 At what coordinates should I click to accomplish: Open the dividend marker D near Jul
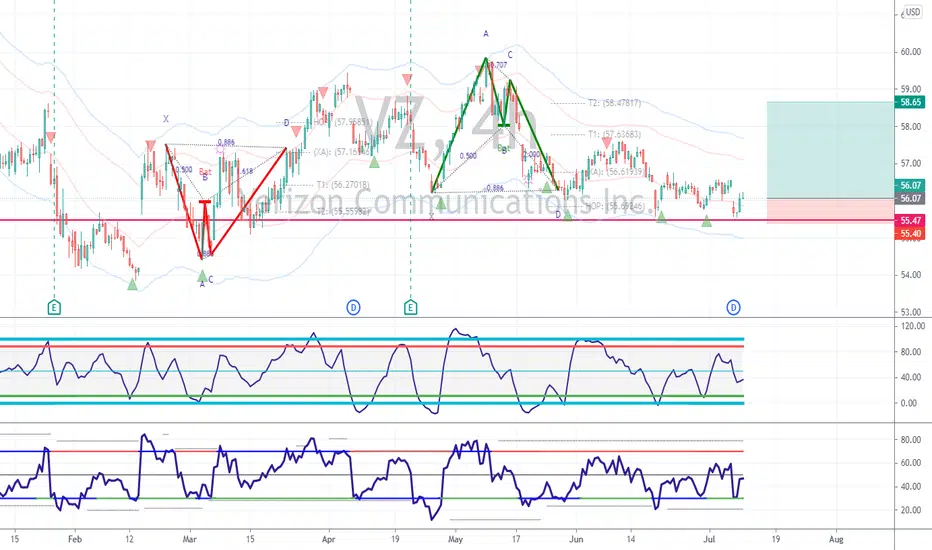tap(733, 307)
